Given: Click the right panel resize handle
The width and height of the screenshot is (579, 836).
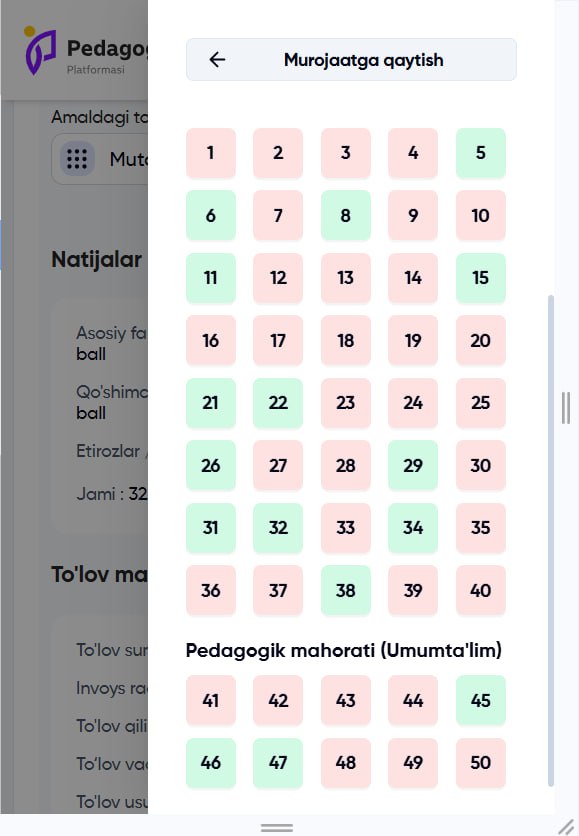Looking at the screenshot, I should point(564,408).
